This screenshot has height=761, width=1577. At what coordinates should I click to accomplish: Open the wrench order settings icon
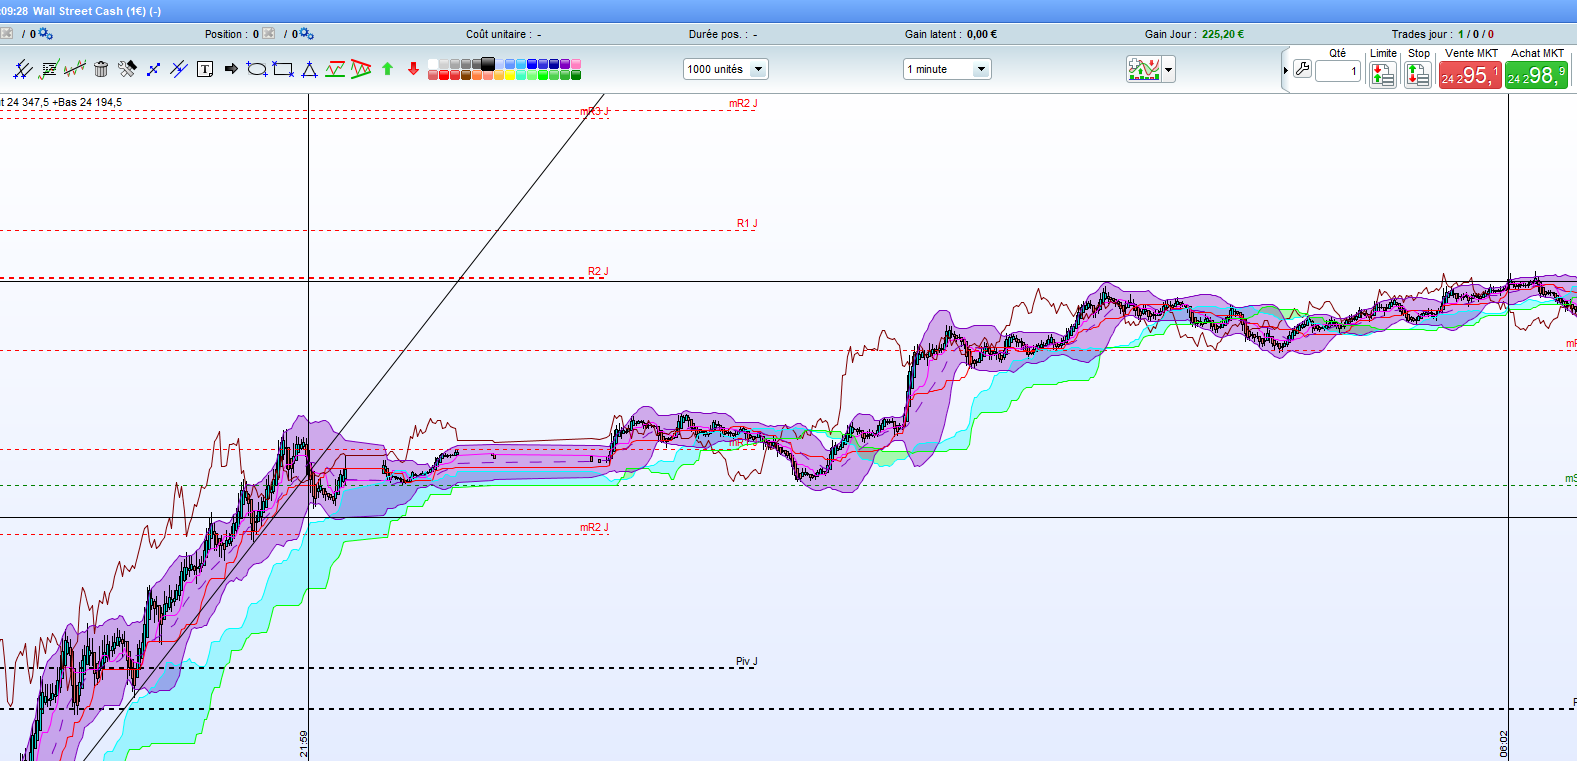click(1302, 69)
